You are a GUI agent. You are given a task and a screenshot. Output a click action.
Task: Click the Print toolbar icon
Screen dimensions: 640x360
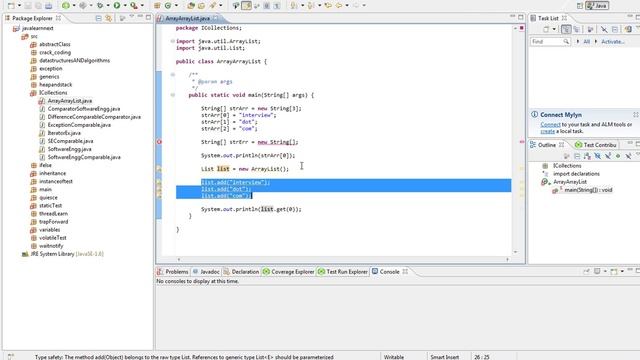pyautogui.click(x=48, y=6)
